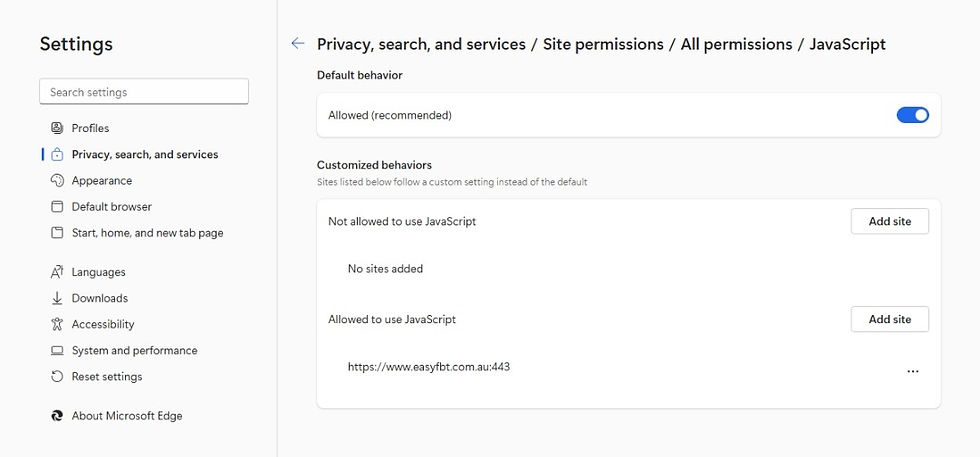Add site to Allowed JavaScript list
This screenshot has width=980, height=457.
[x=889, y=319]
